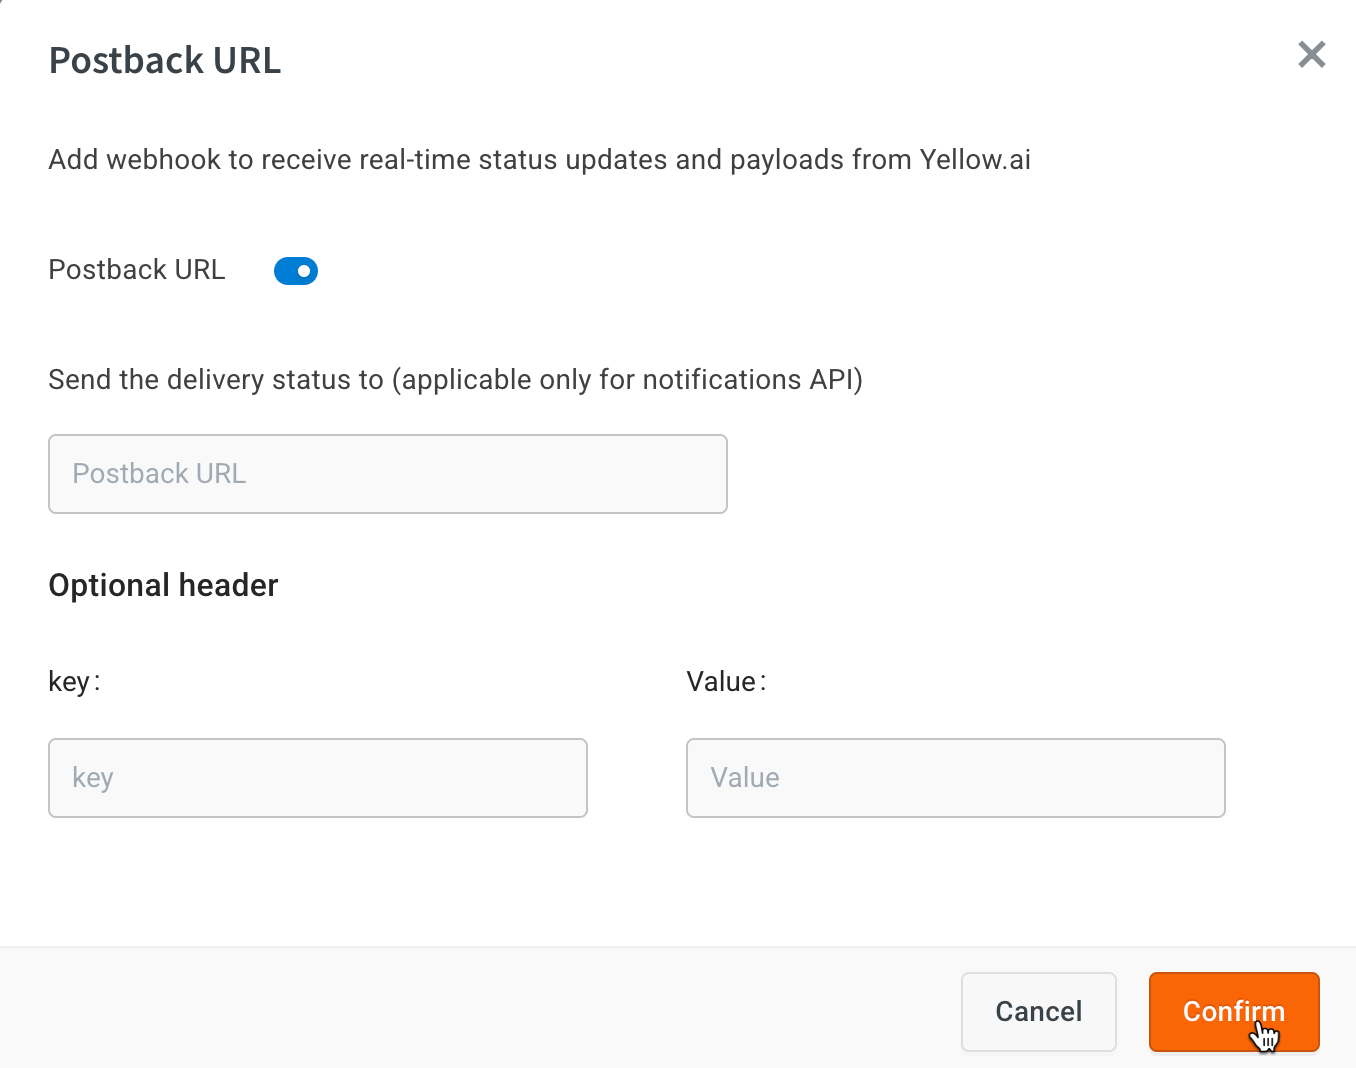Click the Send the delivery status text

tap(456, 380)
